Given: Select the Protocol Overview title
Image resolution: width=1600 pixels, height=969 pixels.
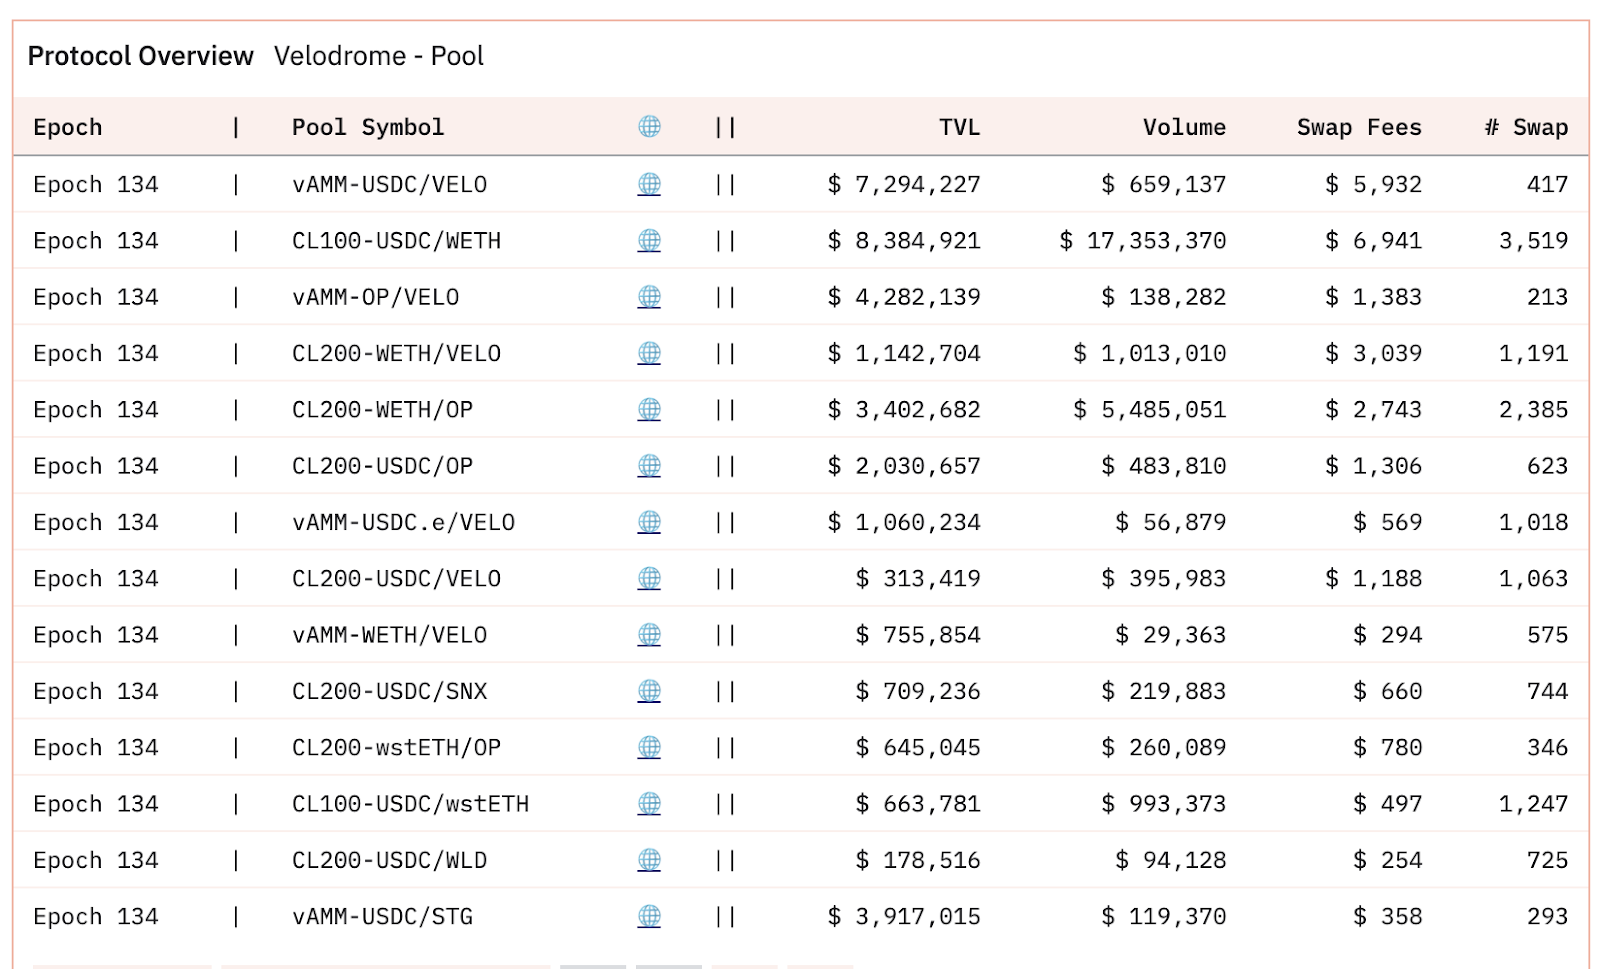Looking at the screenshot, I should tap(140, 56).
